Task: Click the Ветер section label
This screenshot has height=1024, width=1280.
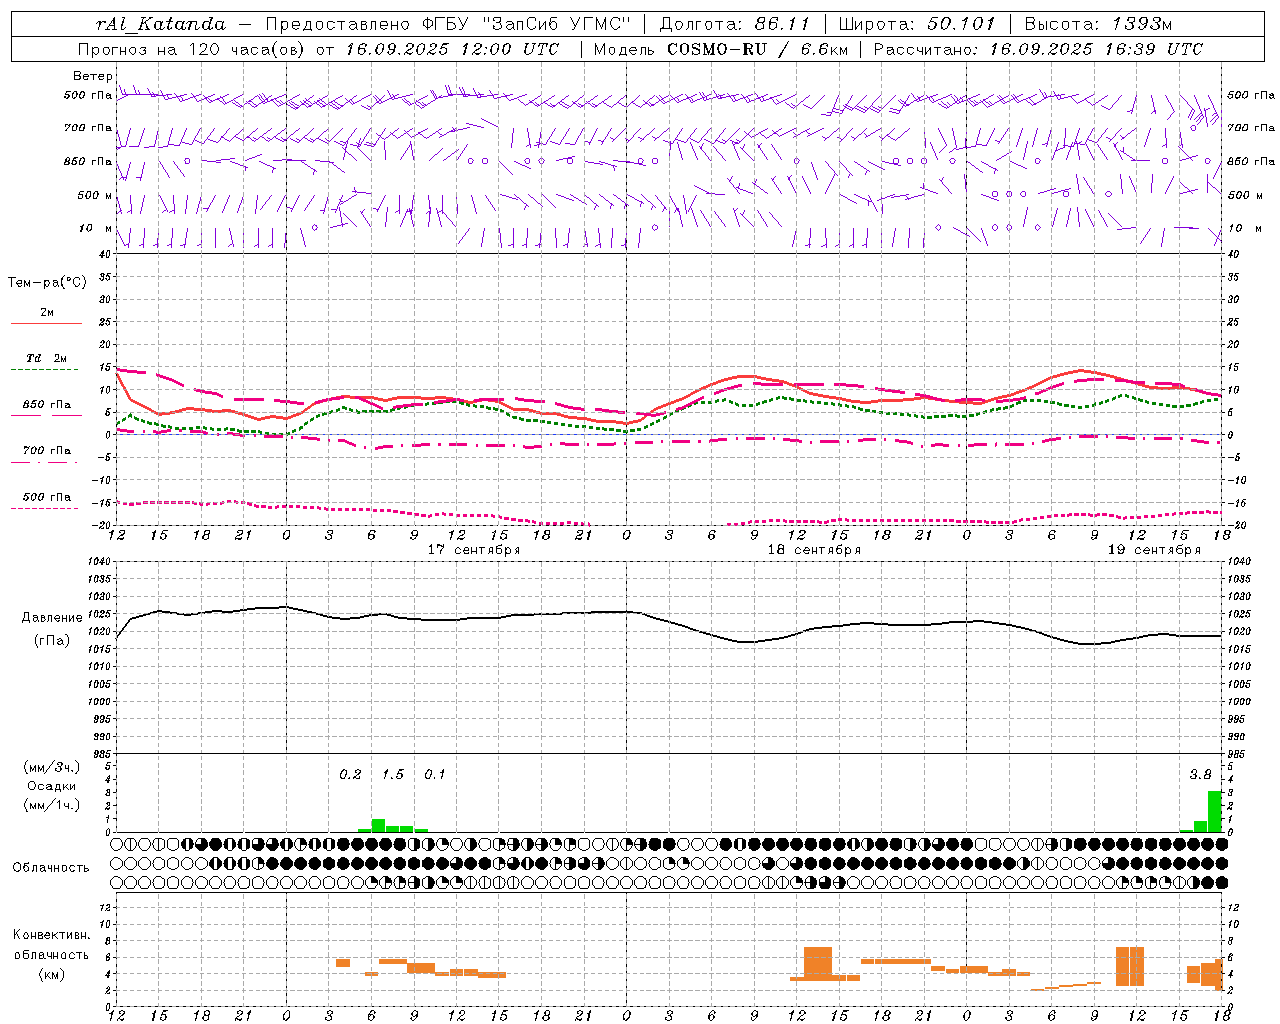Action: (x=93, y=76)
